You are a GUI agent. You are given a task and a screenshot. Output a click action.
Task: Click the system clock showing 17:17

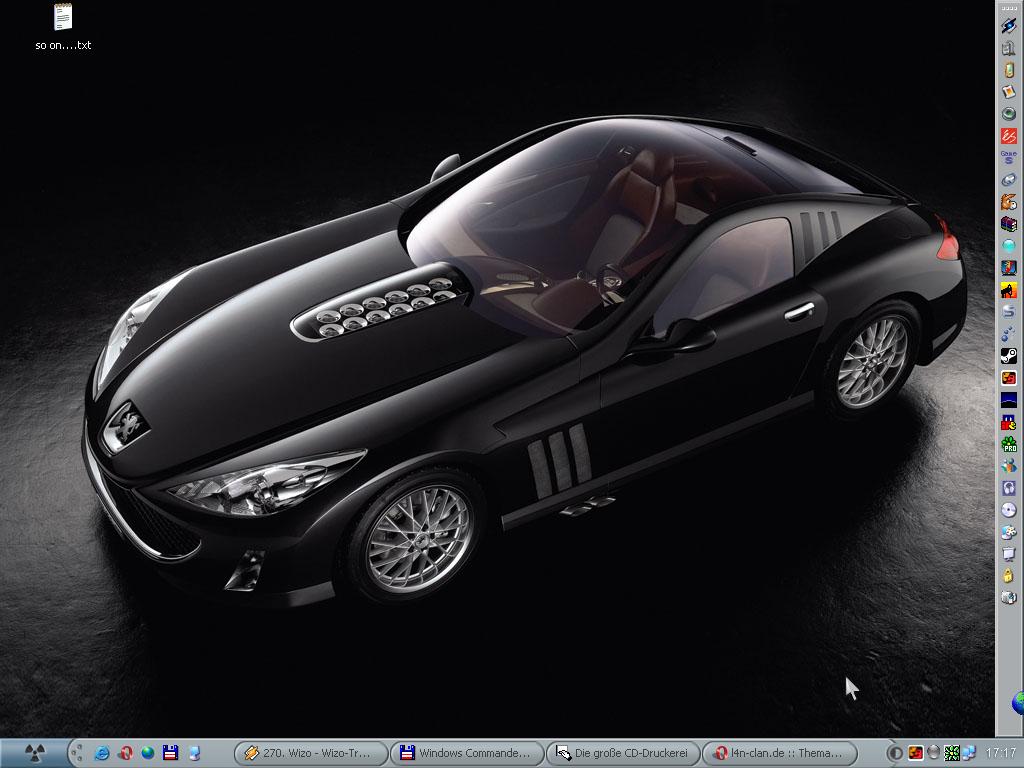(1000, 753)
